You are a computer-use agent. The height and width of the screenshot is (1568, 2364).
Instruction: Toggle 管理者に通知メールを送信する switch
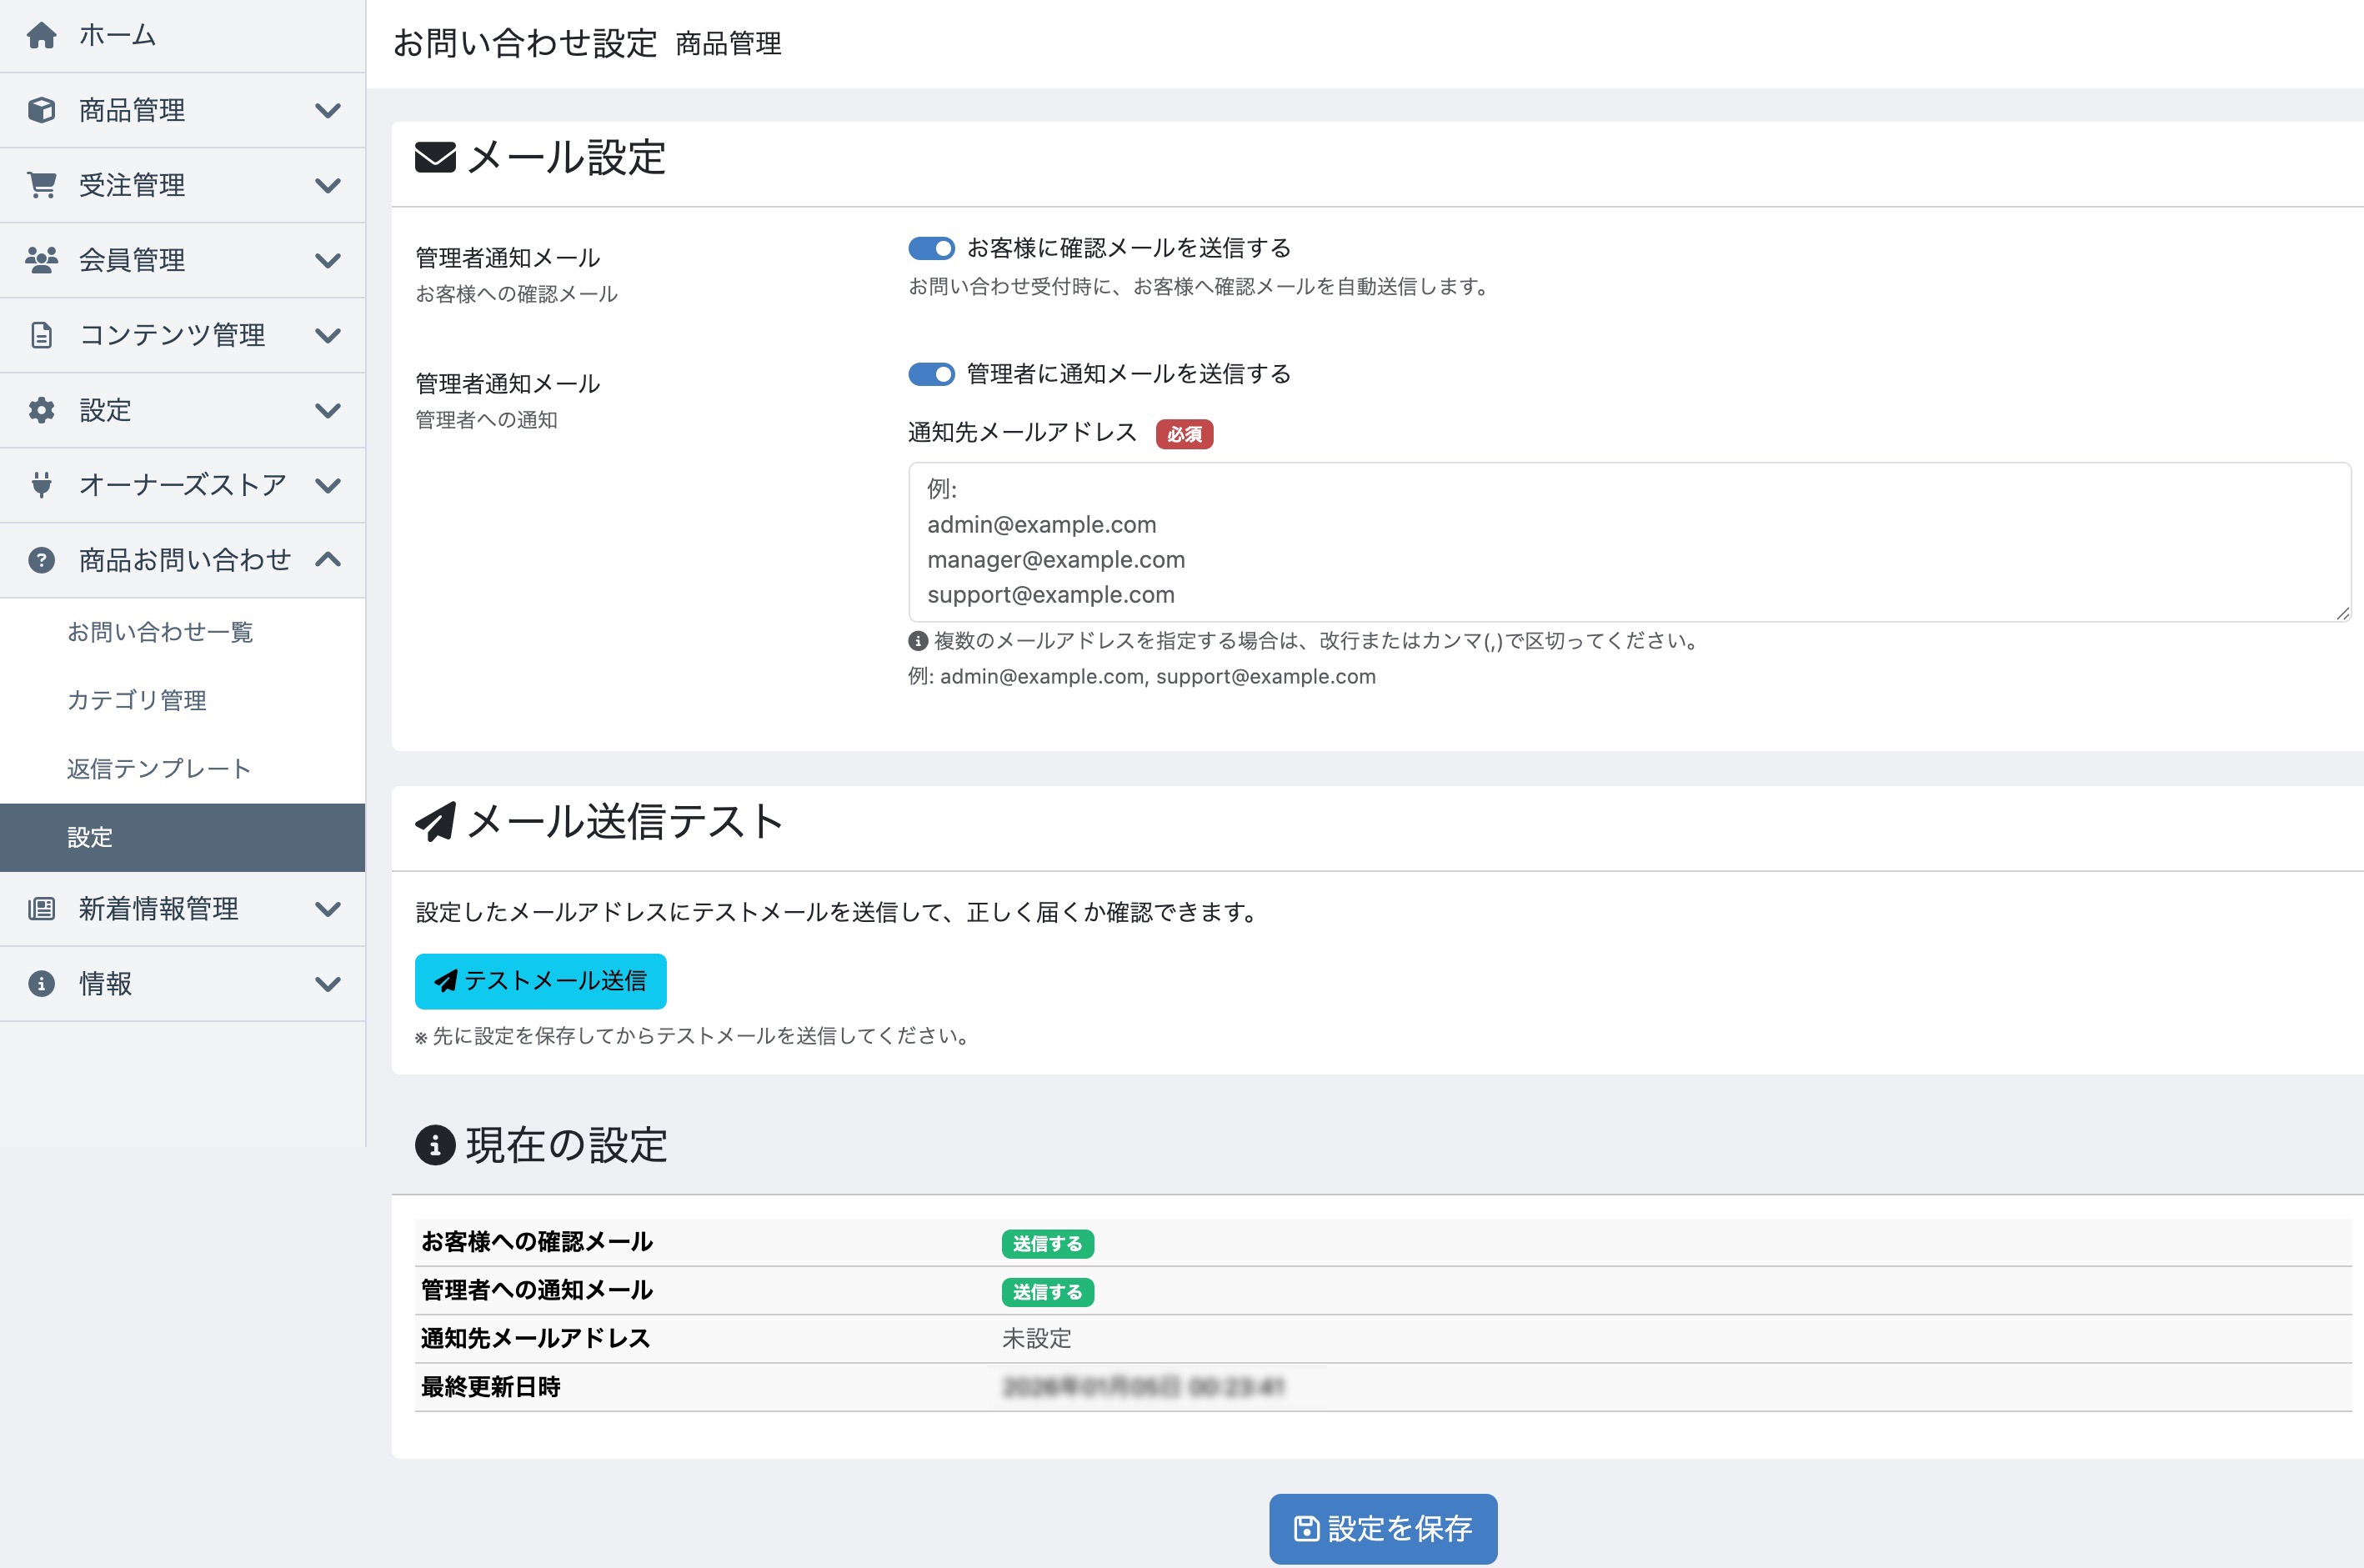pos(931,374)
